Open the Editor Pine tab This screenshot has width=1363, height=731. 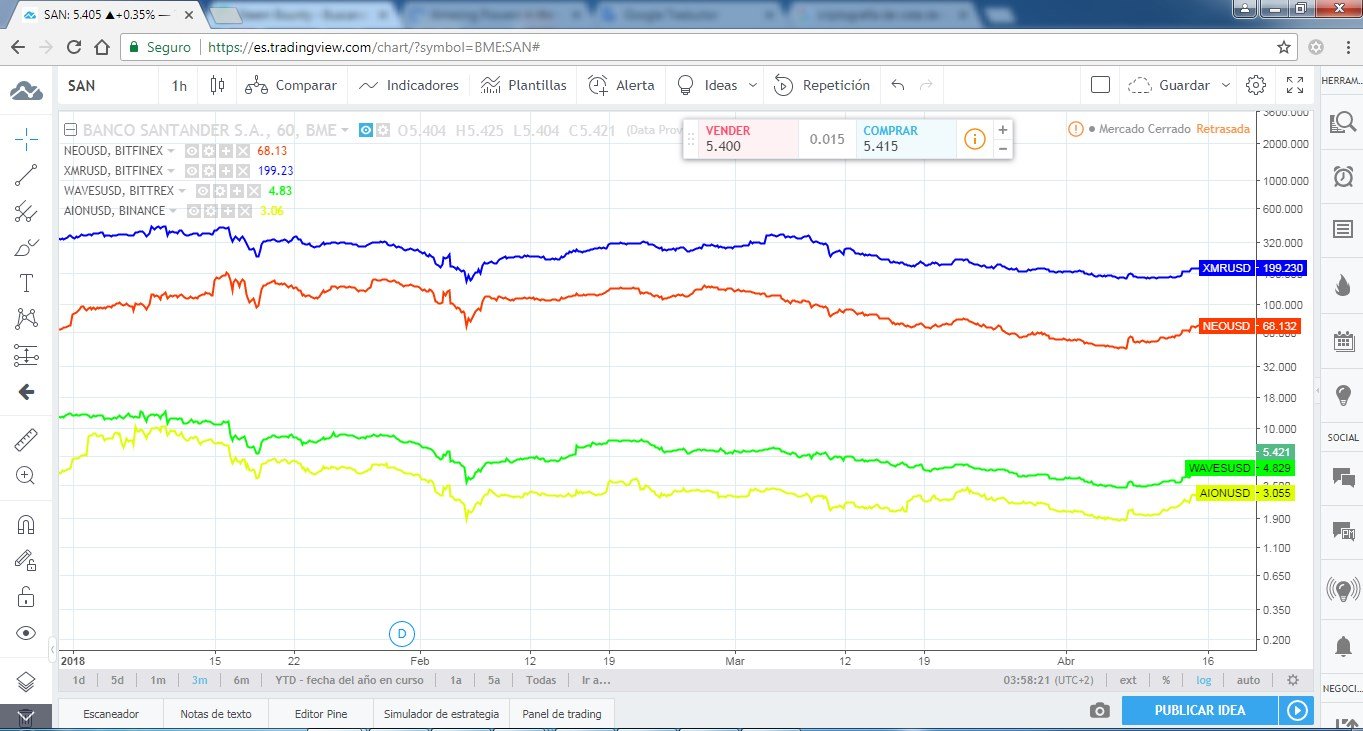321,714
